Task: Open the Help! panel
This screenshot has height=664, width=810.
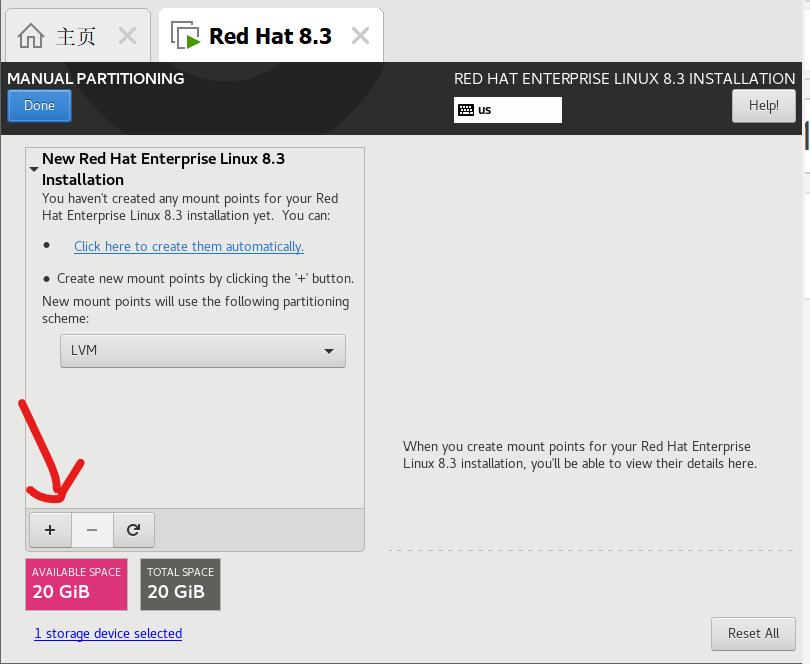Action: click(x=763, y=105)
